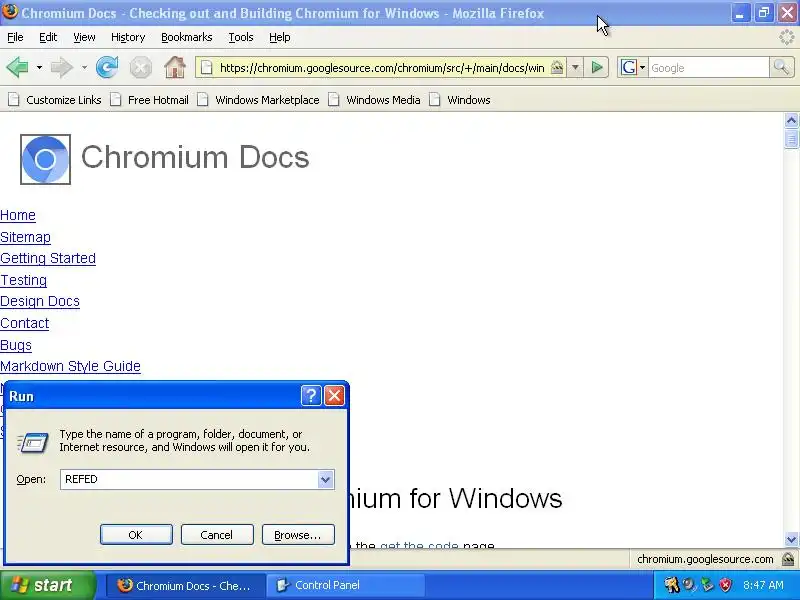Open the View menu

pyautogui.click(x=84, y=37)
